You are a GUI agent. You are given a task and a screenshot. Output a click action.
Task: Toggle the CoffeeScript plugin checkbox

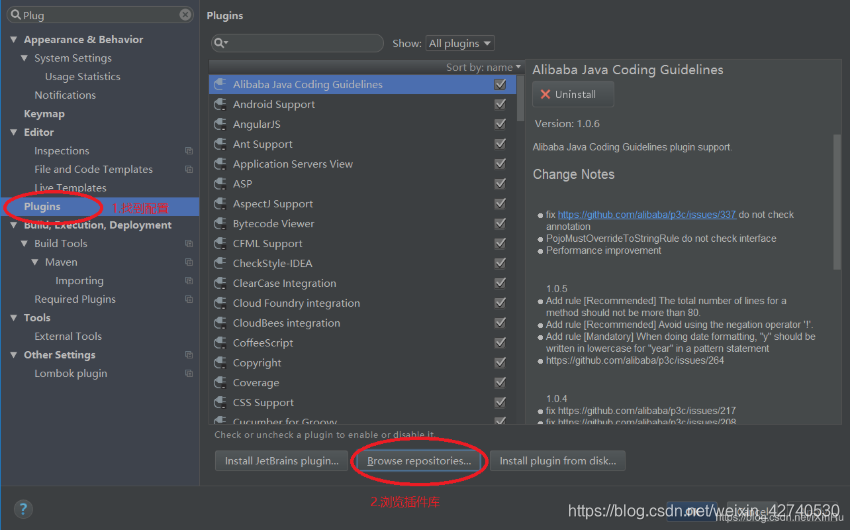click(x=500, y=342)
